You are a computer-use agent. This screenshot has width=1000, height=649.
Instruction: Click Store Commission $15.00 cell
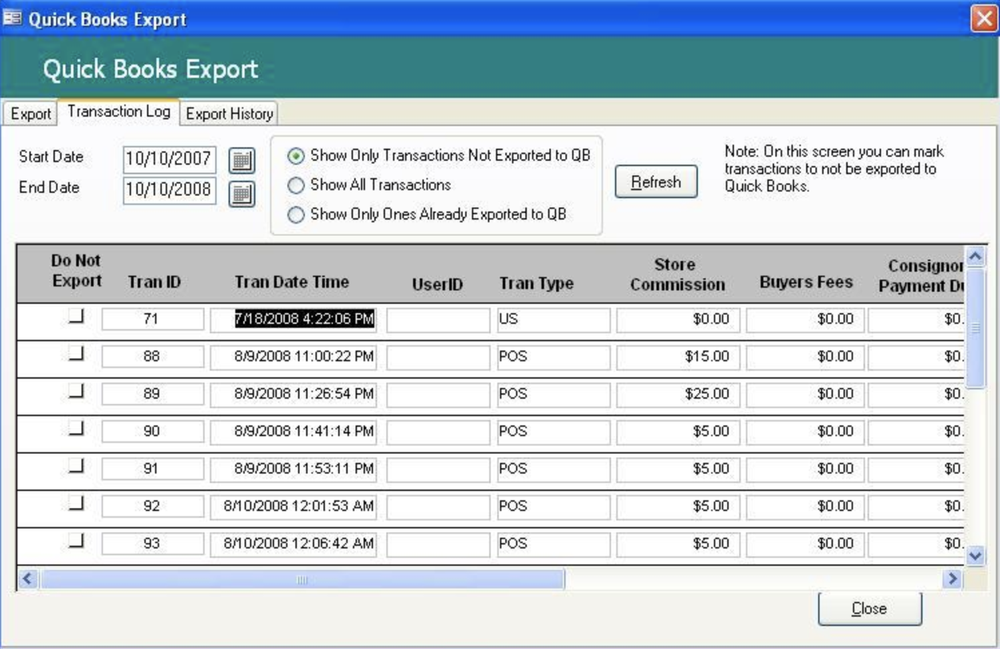(678, 358)
